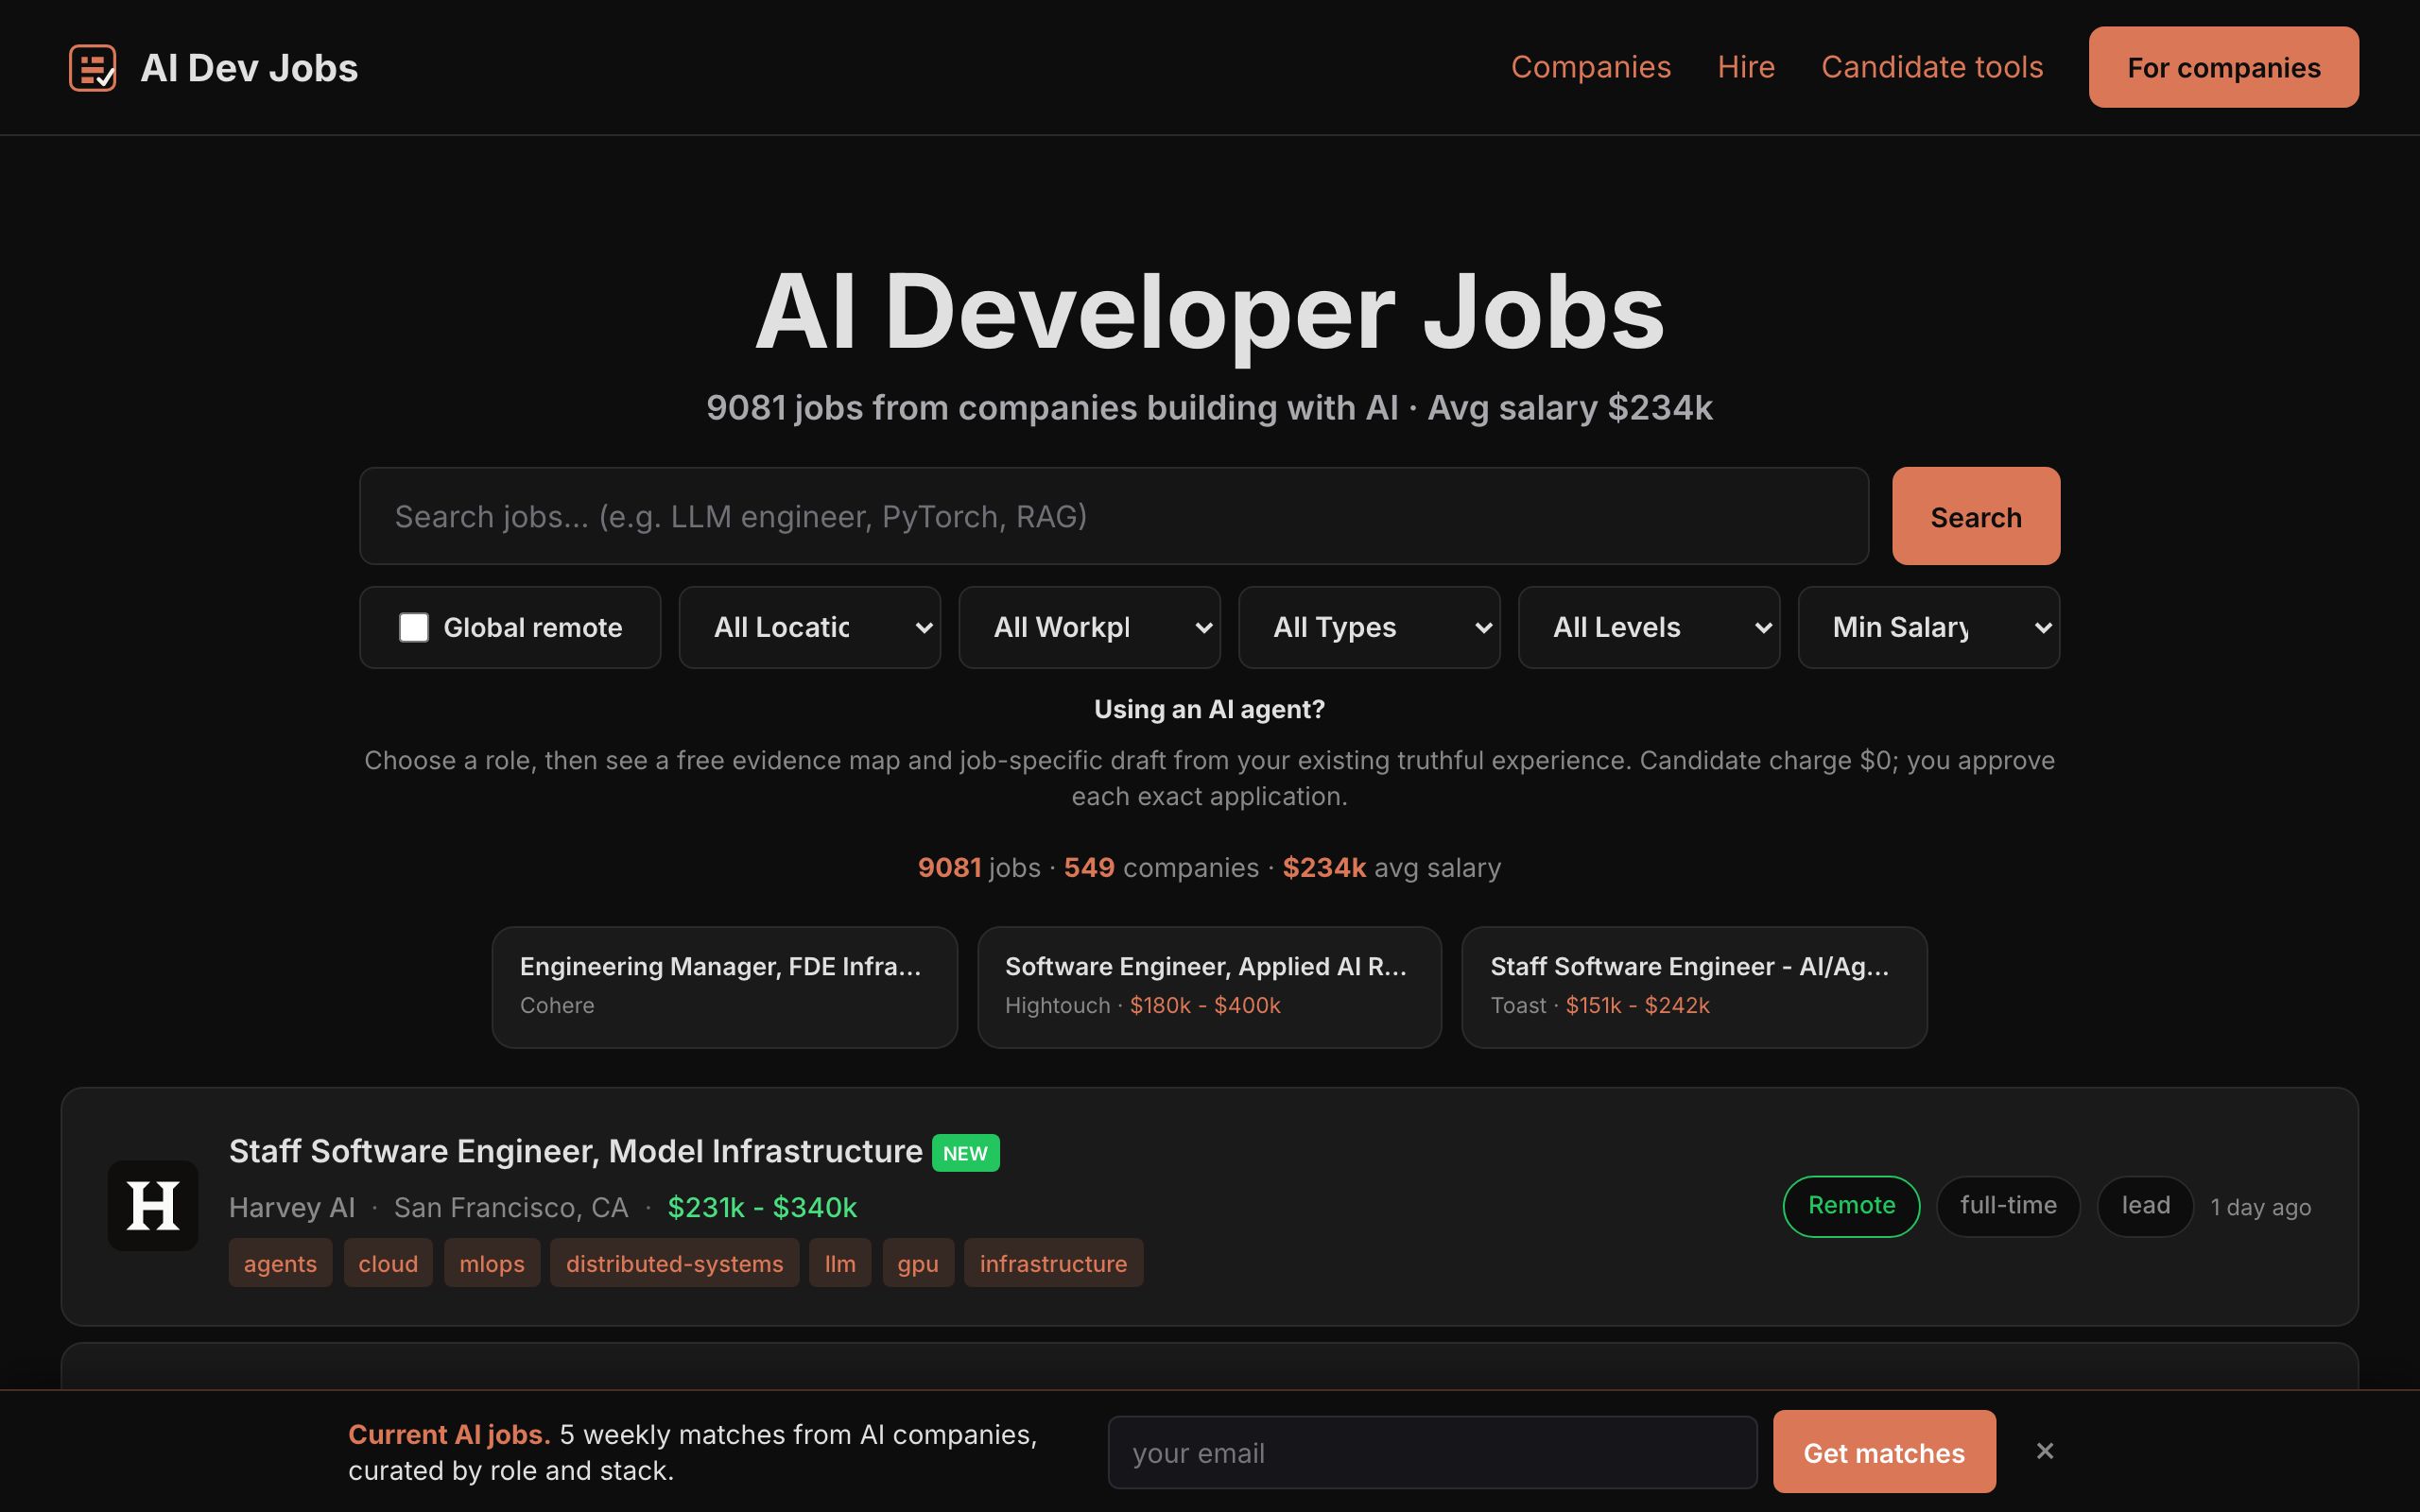Select the distributed-systems tag

pos(675,1263)
